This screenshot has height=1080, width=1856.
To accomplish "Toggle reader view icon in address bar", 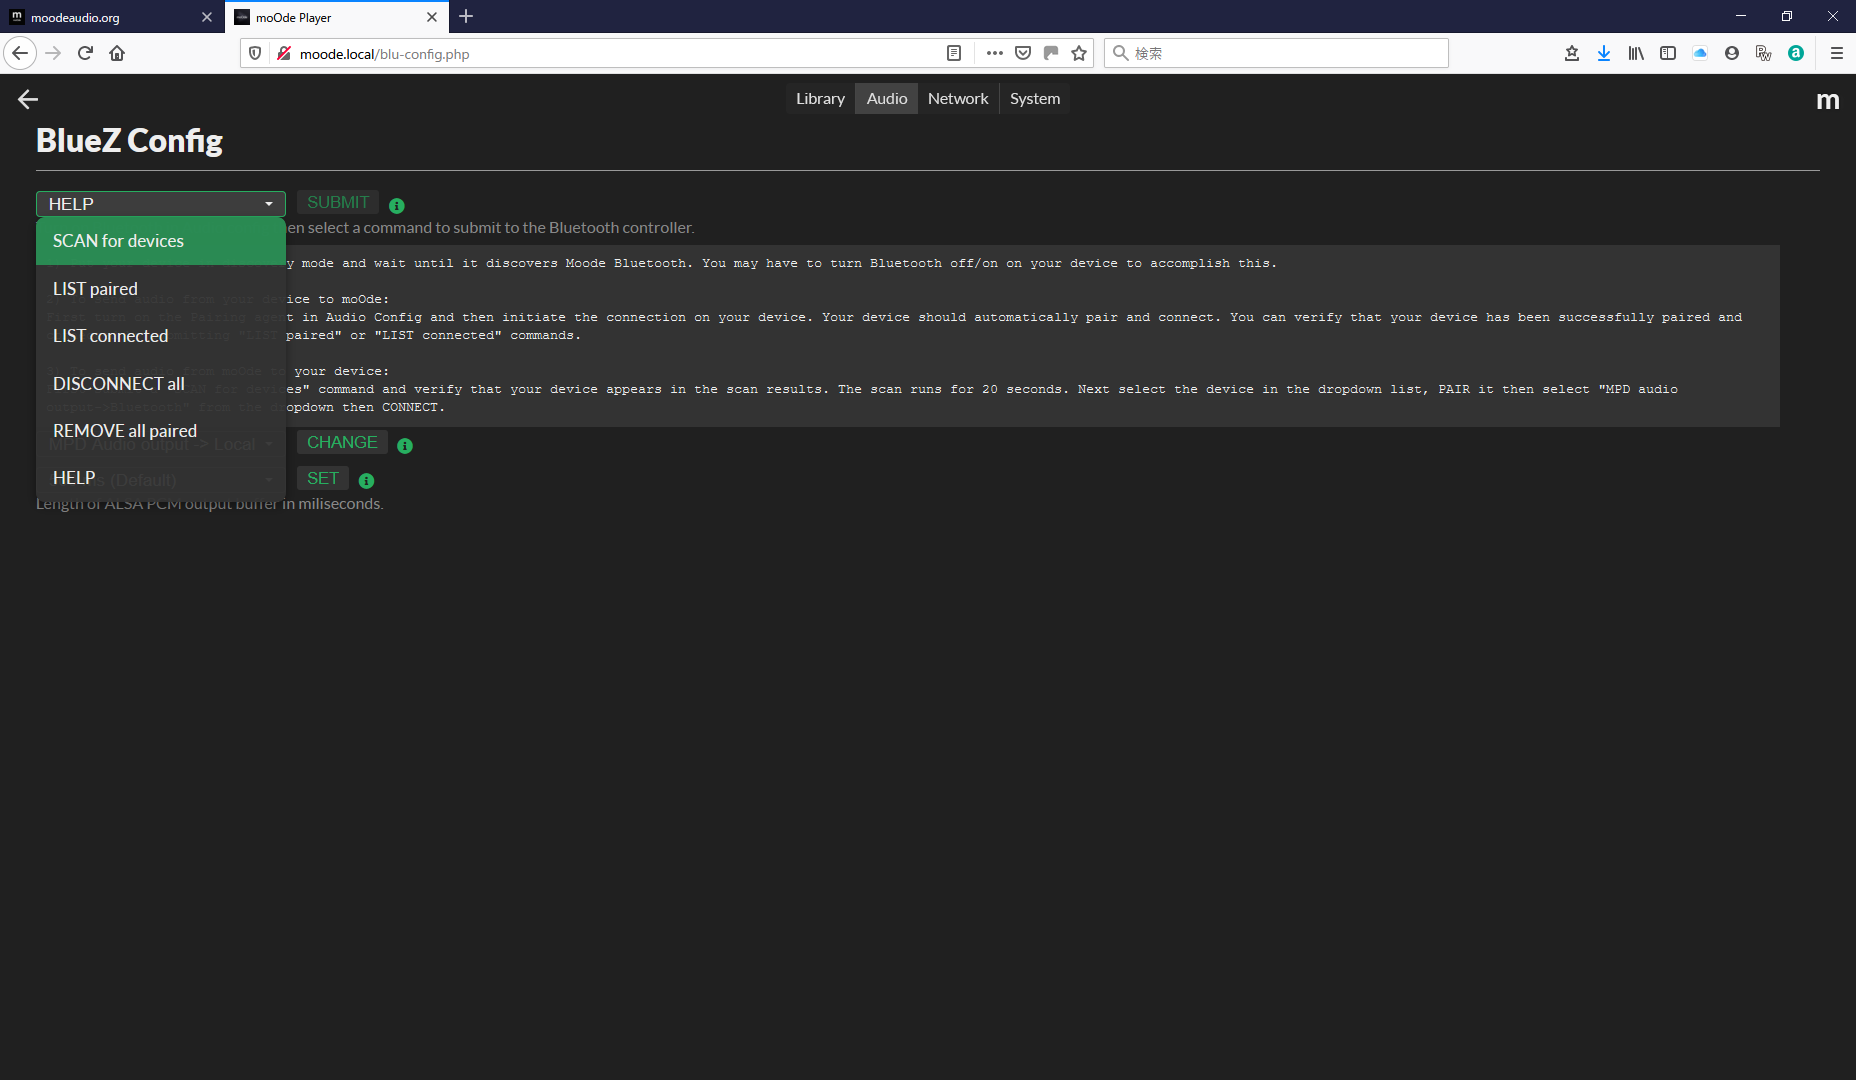I will click(x=954, y=53).
